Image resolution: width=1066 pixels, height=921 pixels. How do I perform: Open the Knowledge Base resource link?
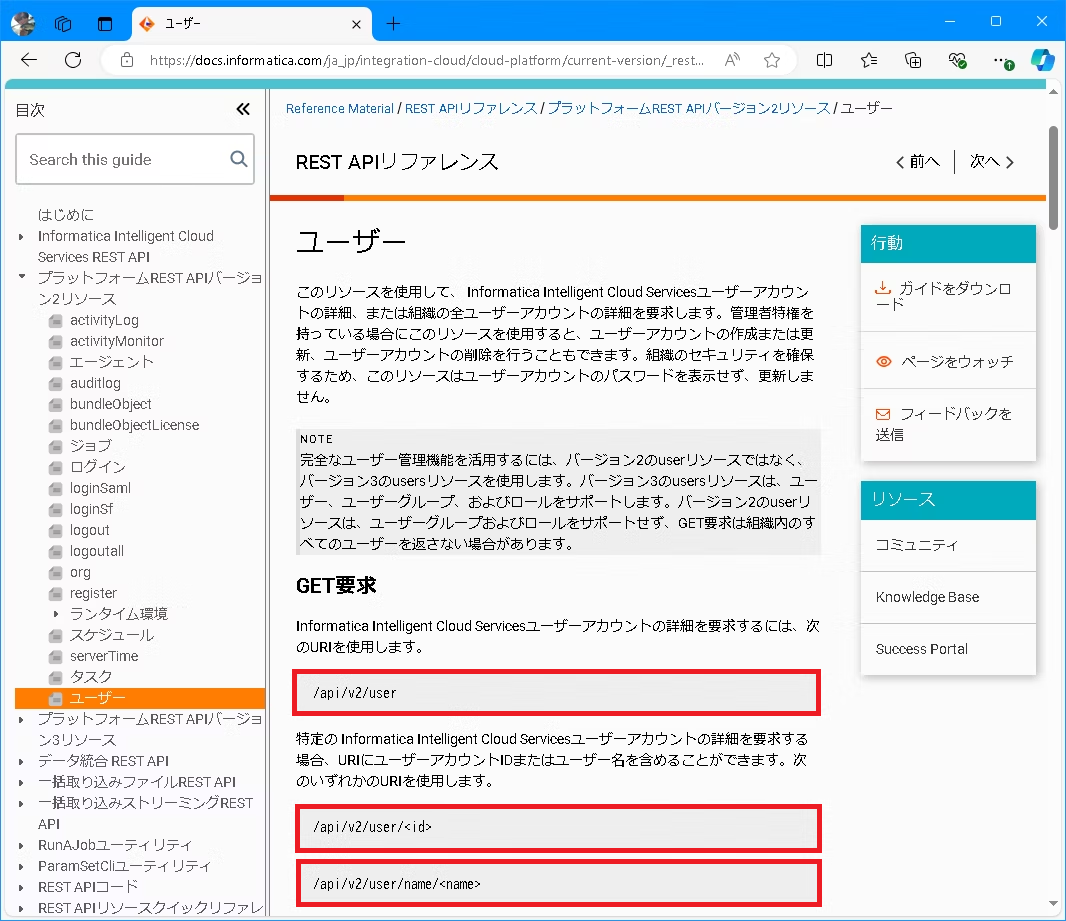coord(927,597)
